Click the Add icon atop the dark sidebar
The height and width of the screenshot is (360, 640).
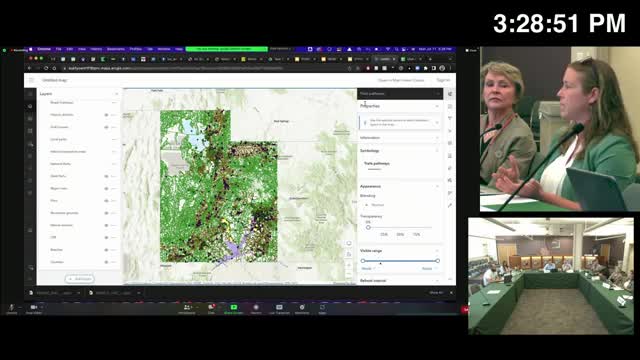click(30, 94)
